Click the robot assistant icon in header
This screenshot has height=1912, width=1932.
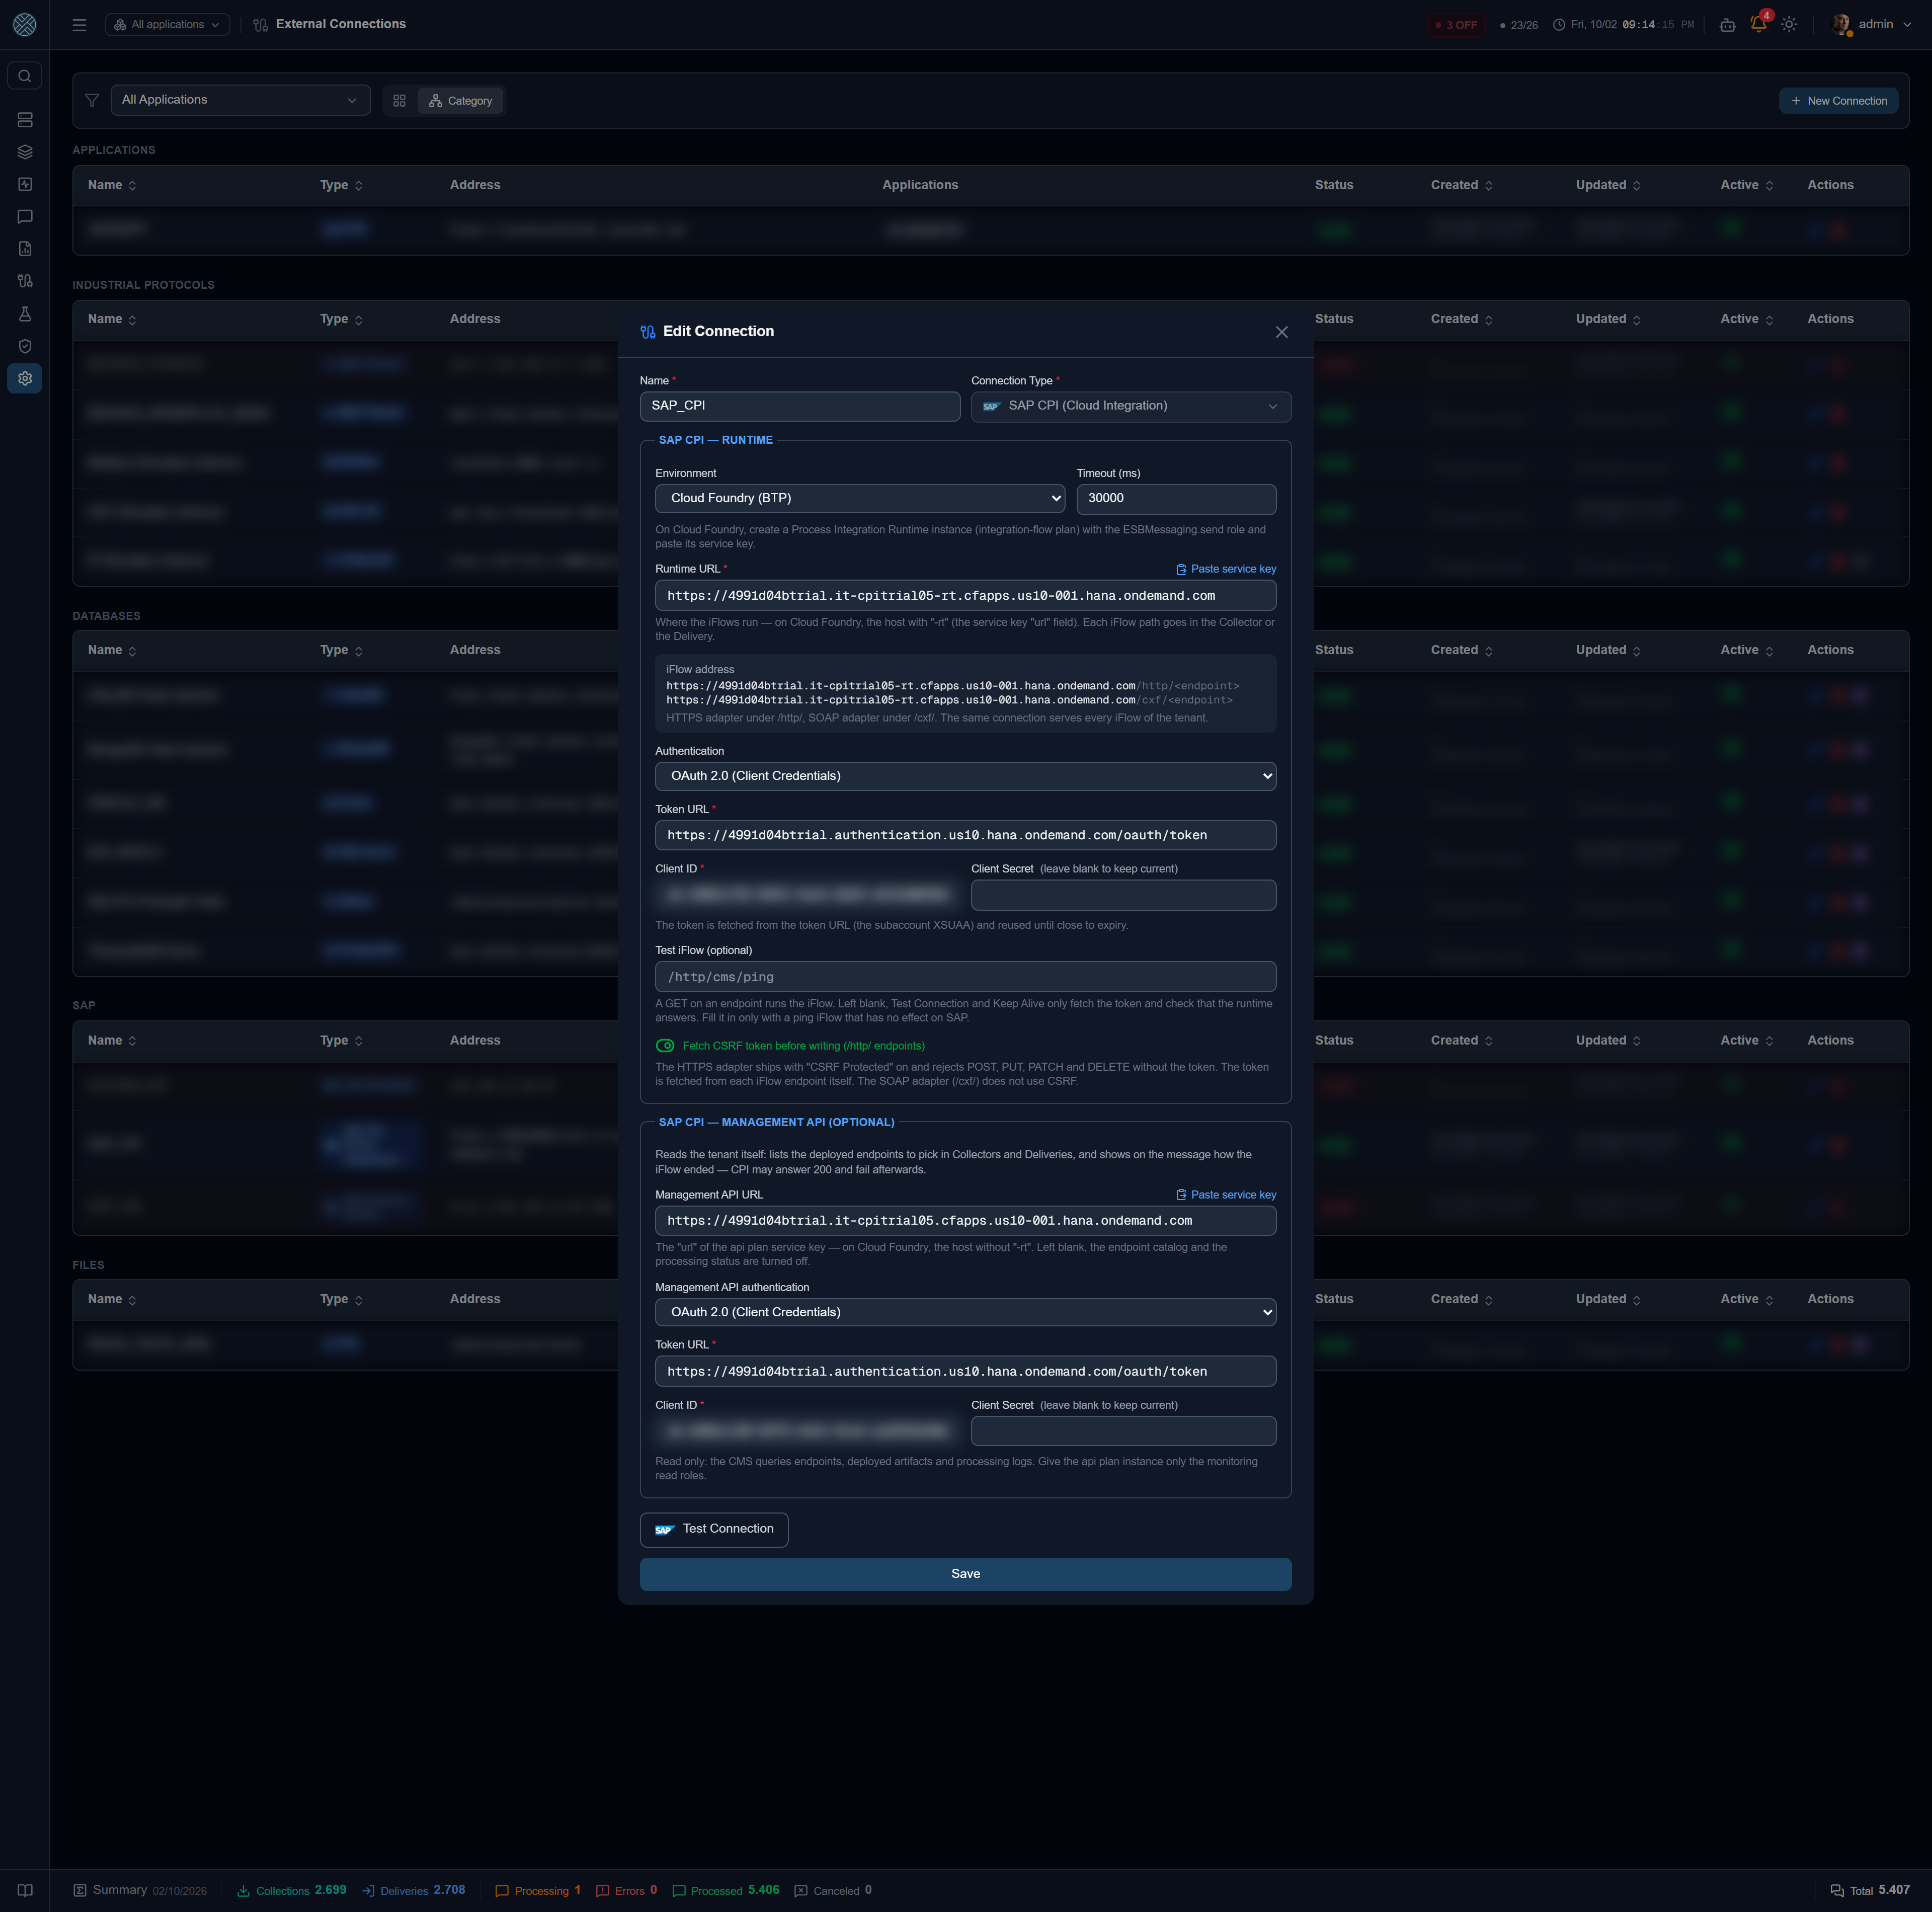click(1727, 24)
